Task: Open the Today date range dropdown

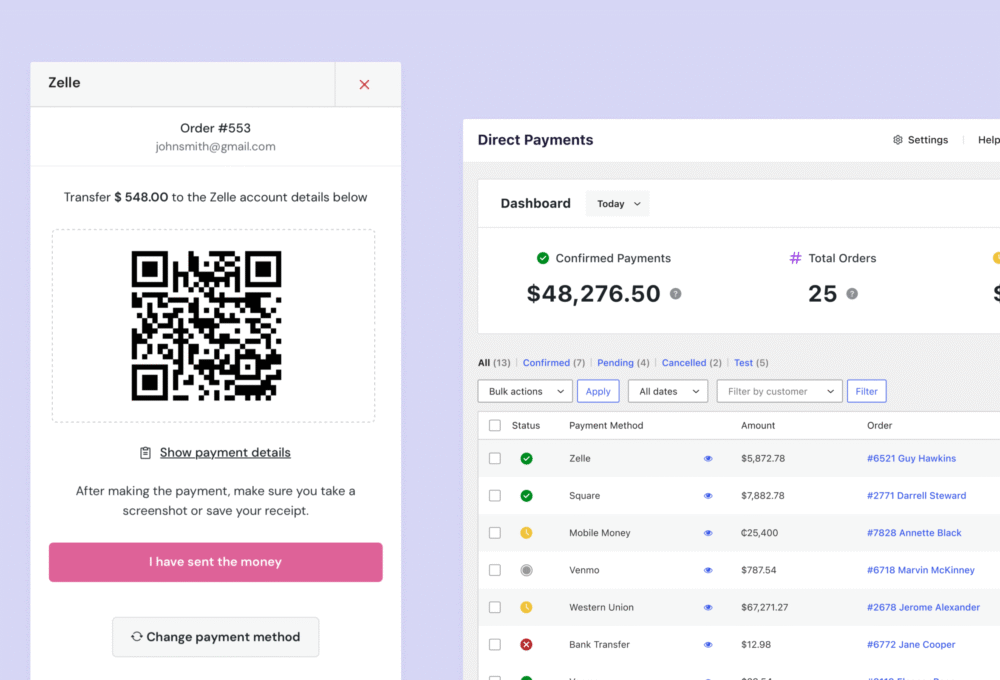Action: click(617, 204)
